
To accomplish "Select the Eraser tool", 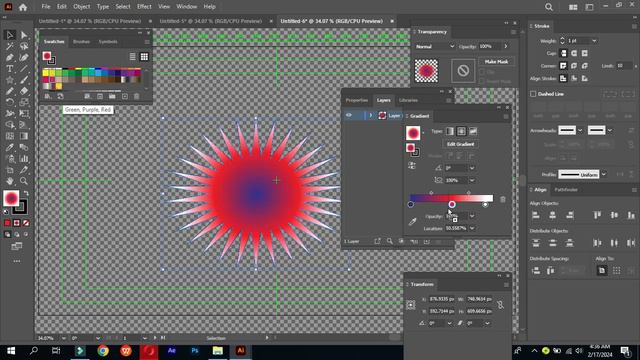I will click(24, 91).
